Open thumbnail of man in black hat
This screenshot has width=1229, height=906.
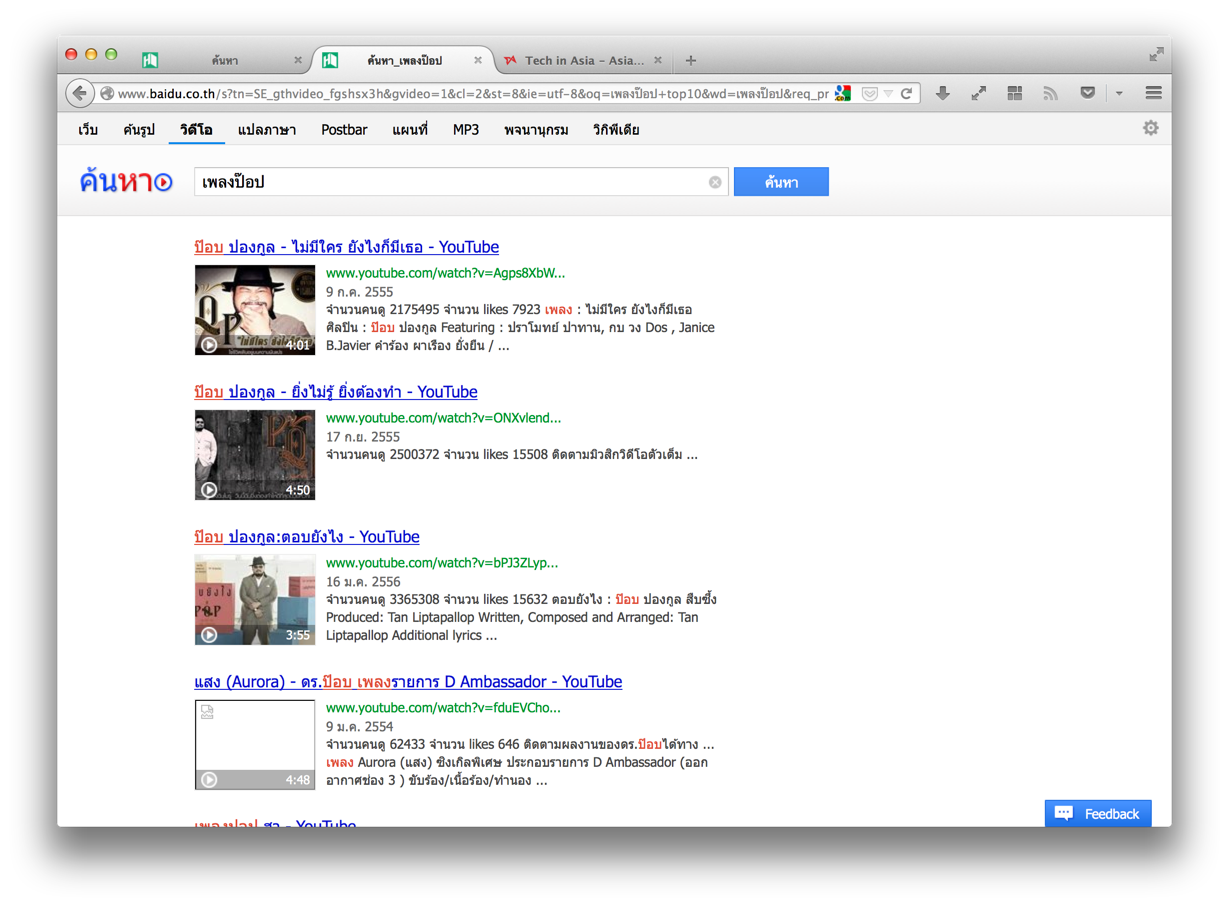coord(255,310)
